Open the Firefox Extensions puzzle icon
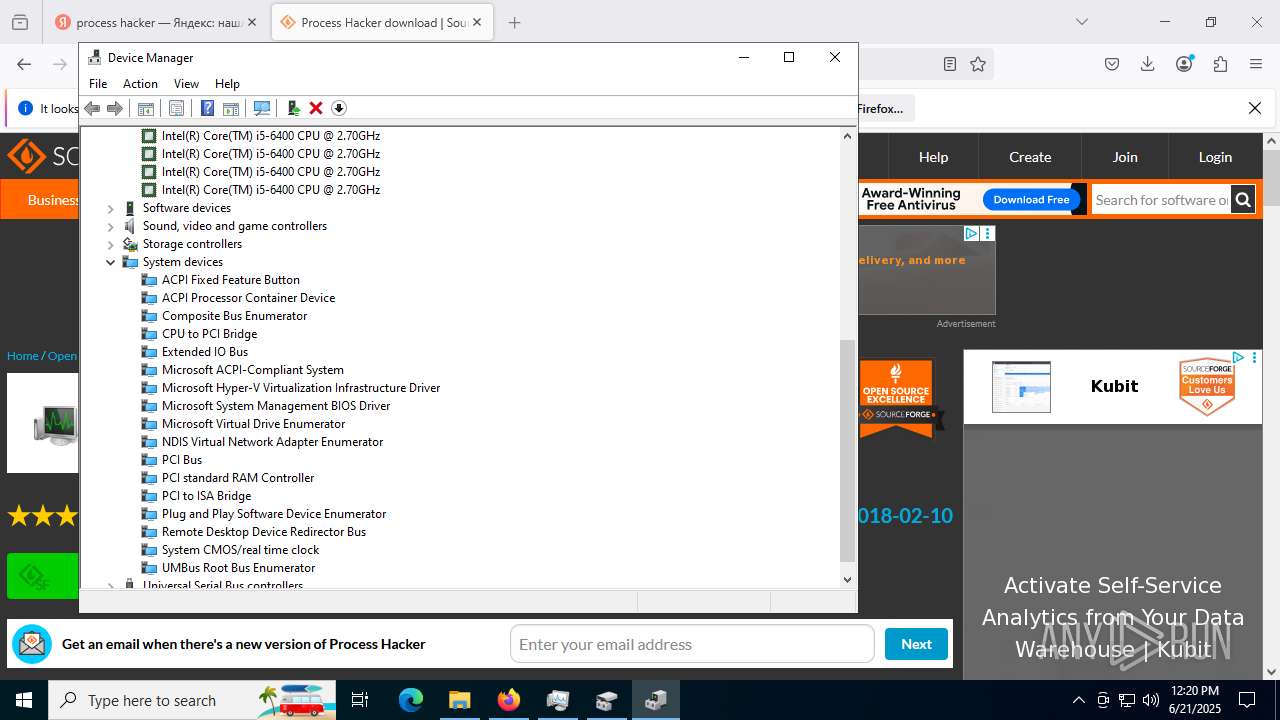This screenshot has width=1280, height=720. pos(1220,64)
